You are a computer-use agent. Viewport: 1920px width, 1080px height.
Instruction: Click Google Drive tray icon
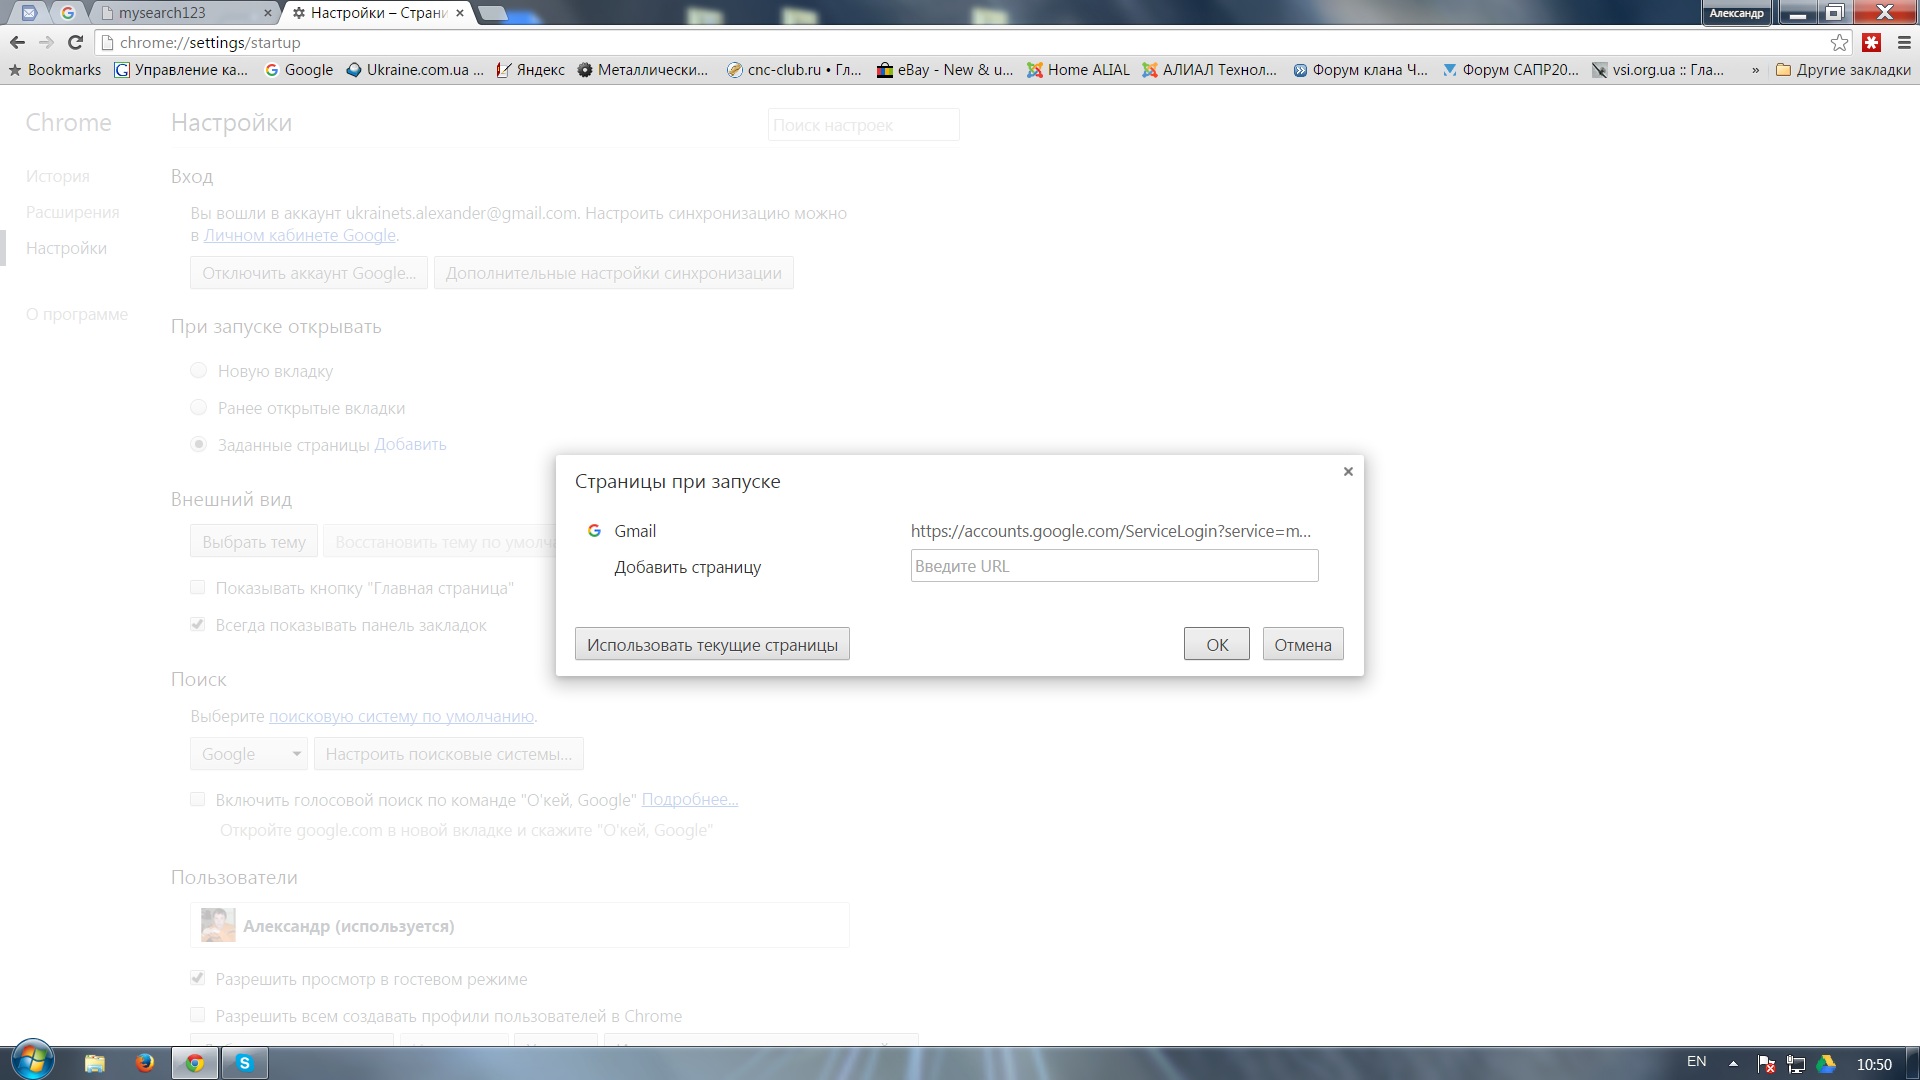point(1826,1064)
